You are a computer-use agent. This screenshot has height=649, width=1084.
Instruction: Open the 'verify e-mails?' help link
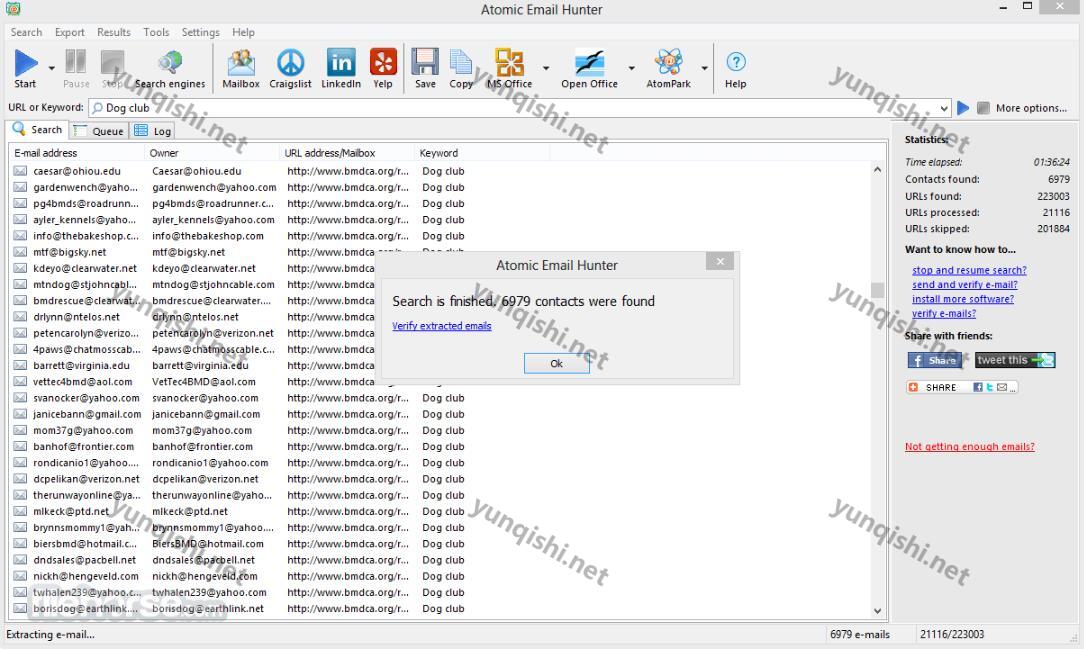[x=944, y=314]
